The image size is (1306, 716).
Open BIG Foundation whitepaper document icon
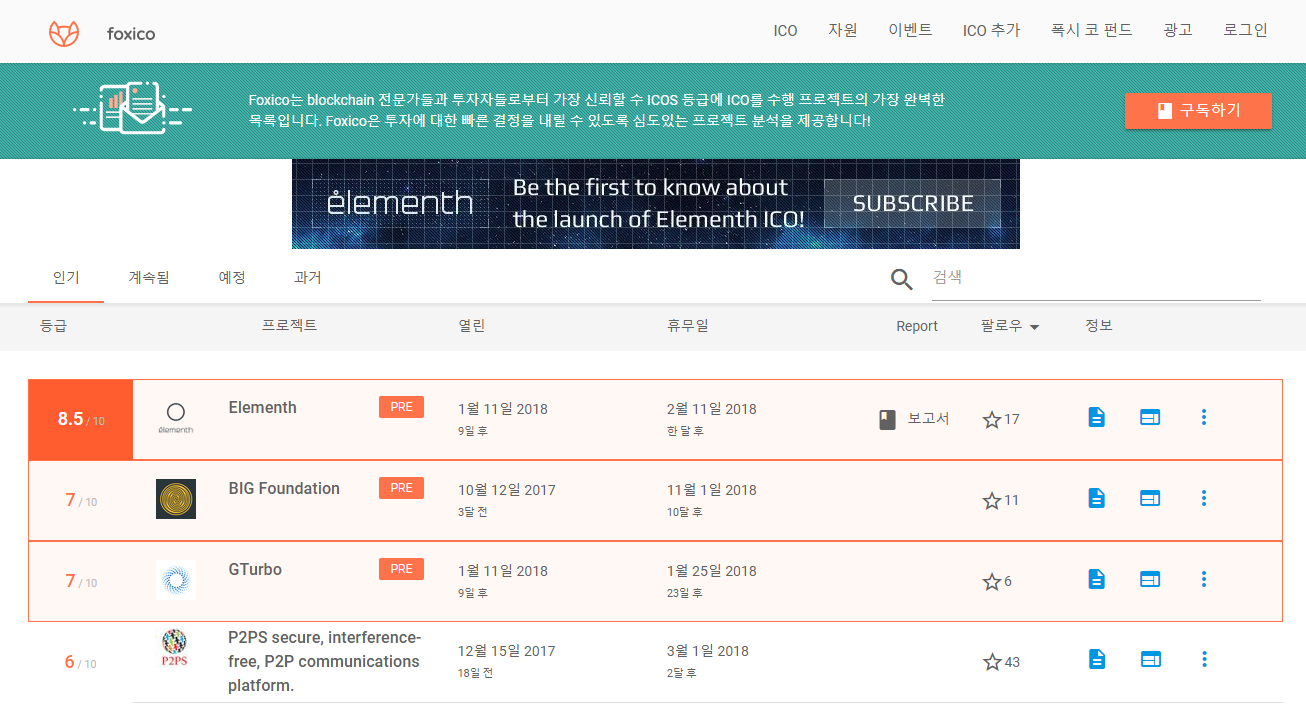[1096, 499]
